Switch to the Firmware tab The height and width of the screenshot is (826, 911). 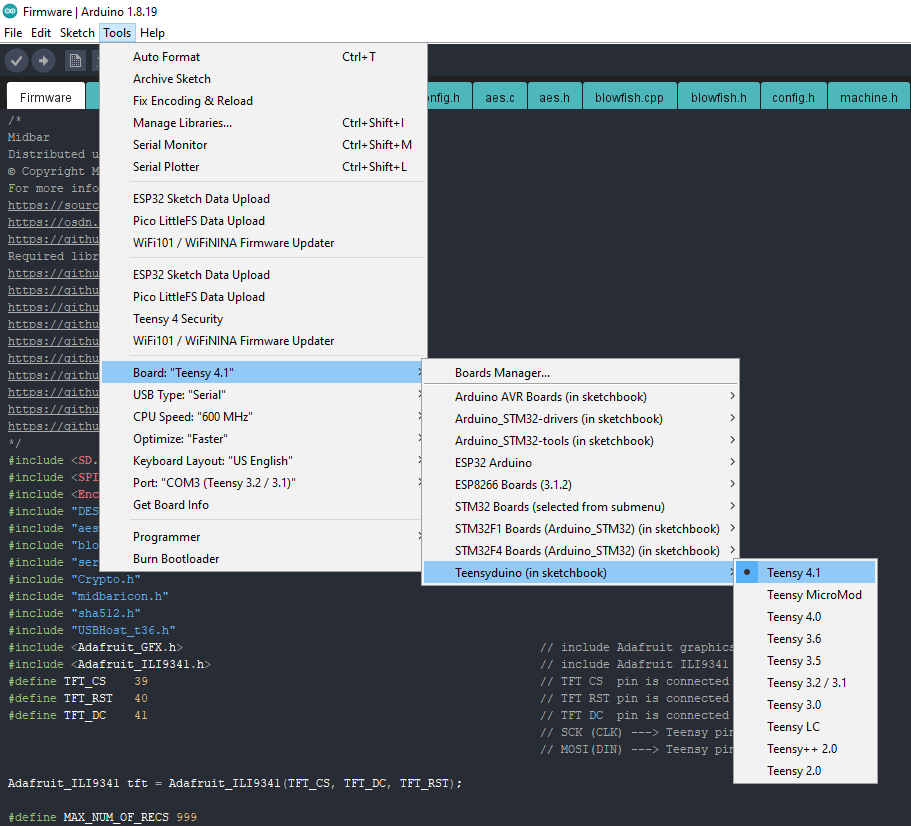click(46, 97)
